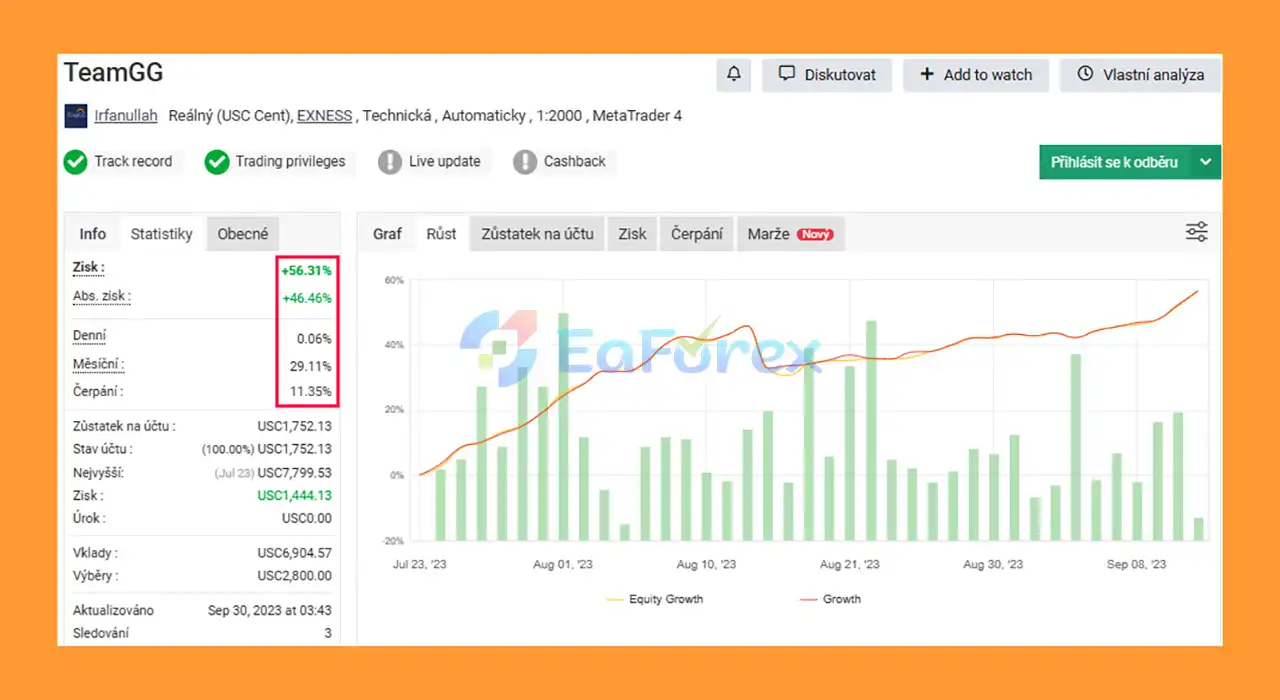Click the Diskutovat button
This screenshot has width=1280, height=700.
pyautogui.click(x=827, y=75)
